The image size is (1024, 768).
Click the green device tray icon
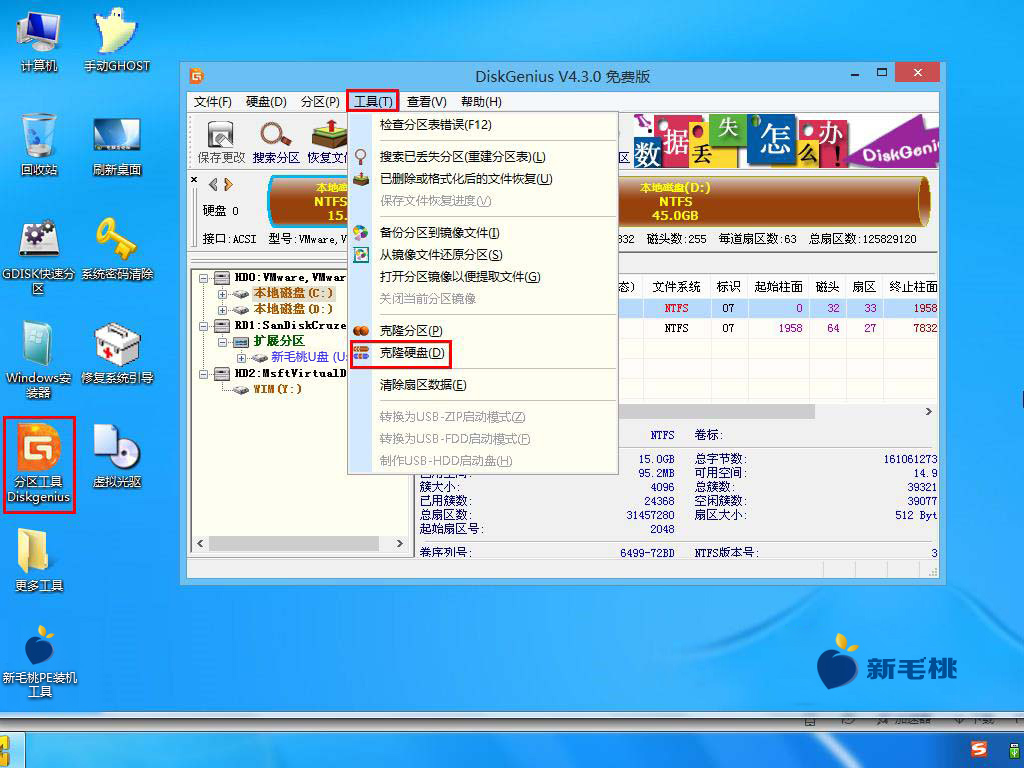pyautogui.click(x=1014, y=749)
